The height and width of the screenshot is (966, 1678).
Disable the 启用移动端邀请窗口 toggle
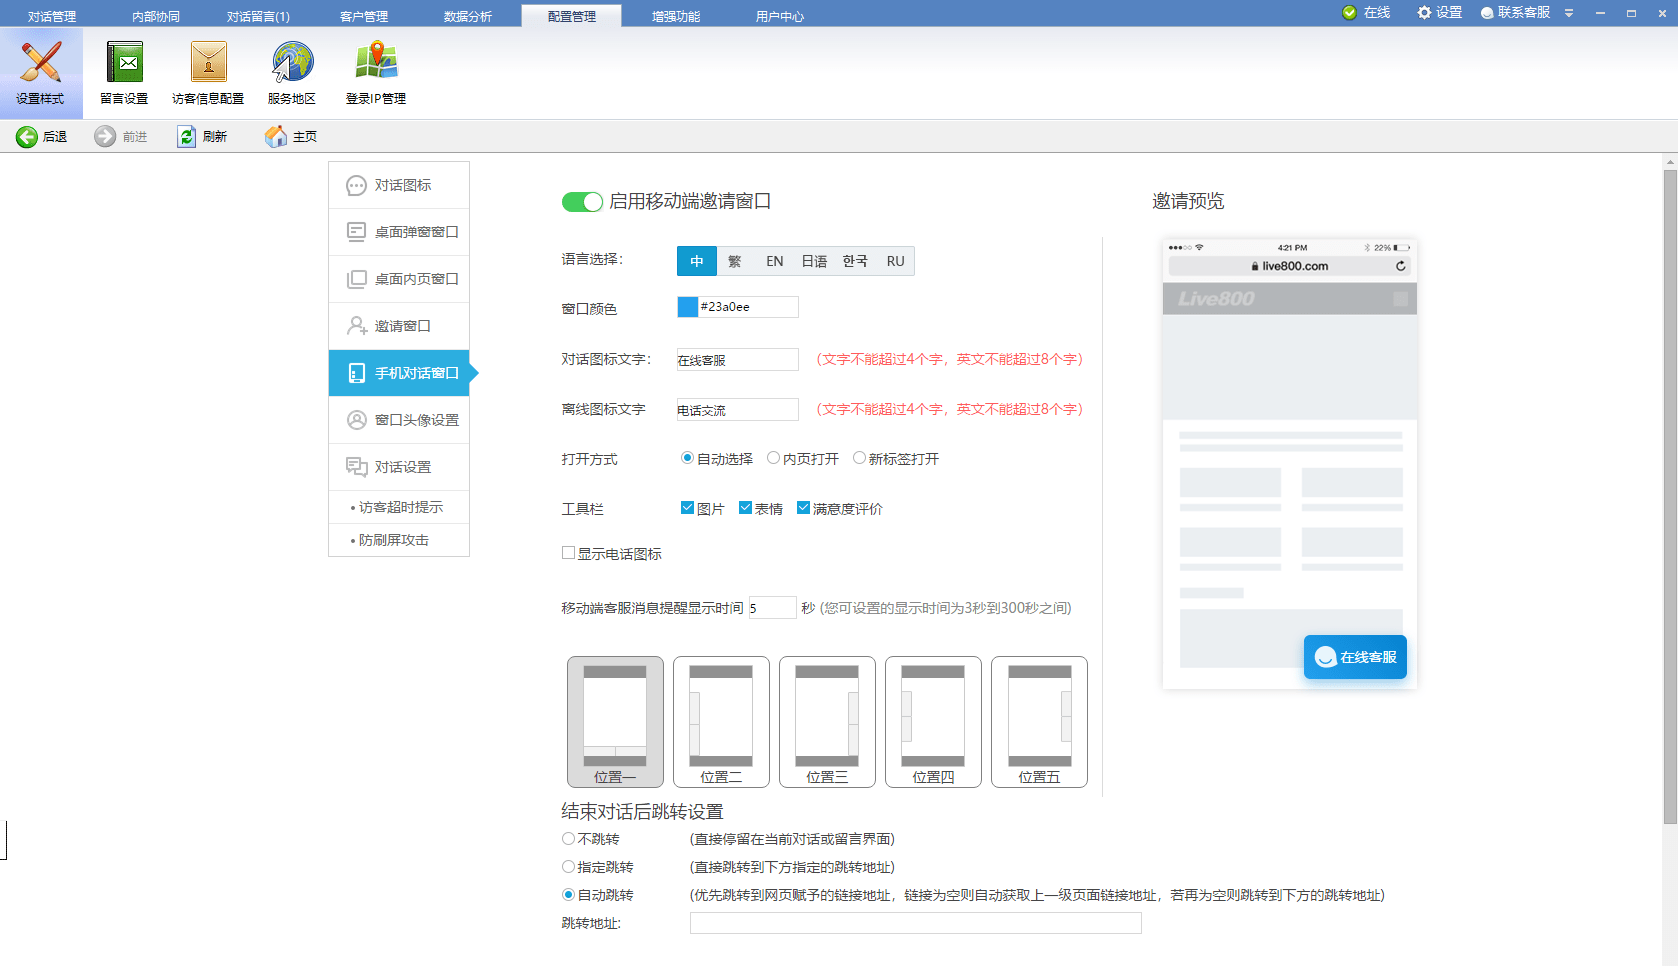click(x=581, y=201)
